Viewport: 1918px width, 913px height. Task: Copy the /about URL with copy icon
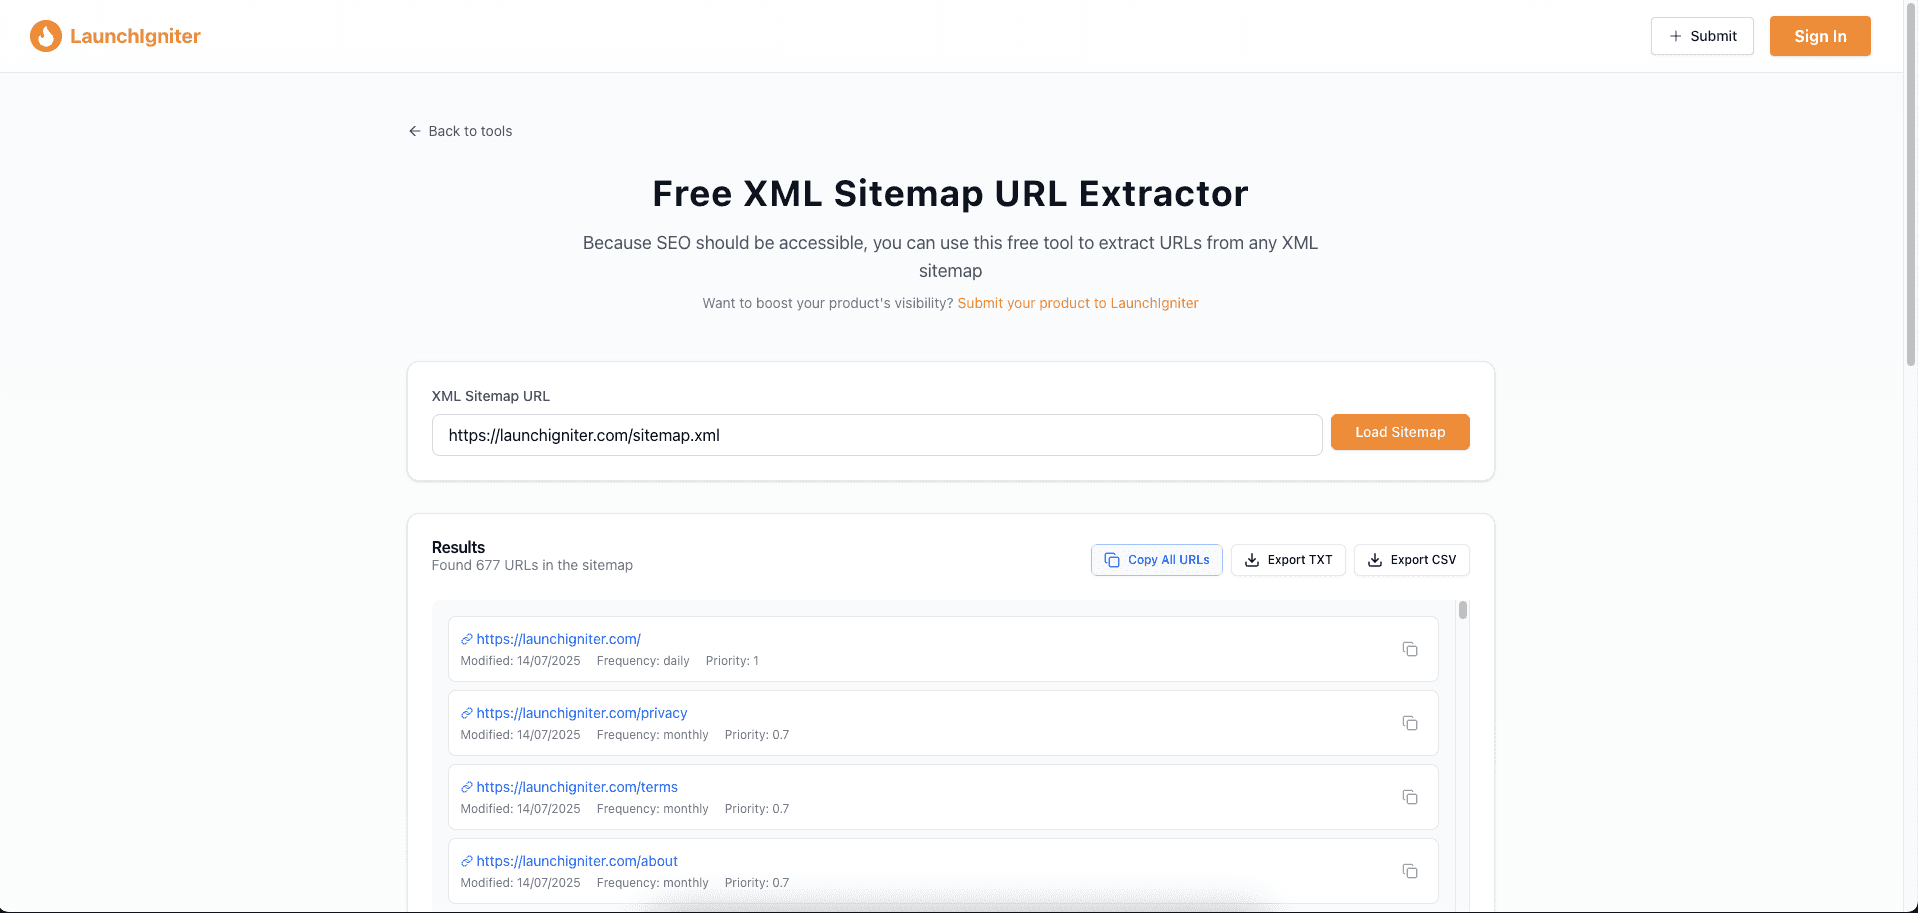point(1410,871)
